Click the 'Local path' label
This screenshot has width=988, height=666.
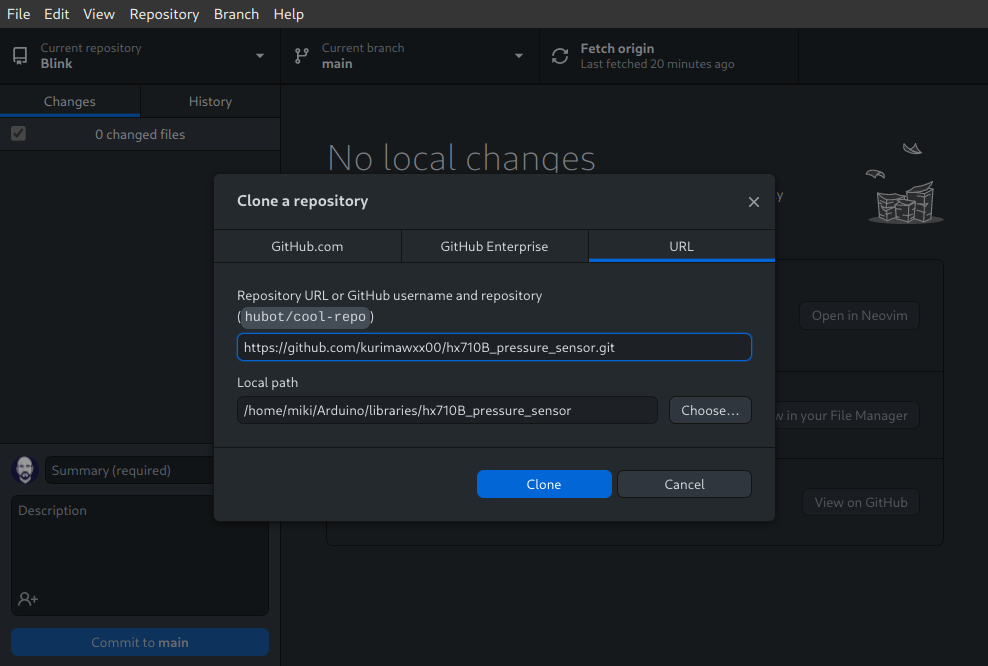pyautogui.click(x=267, y=382)
